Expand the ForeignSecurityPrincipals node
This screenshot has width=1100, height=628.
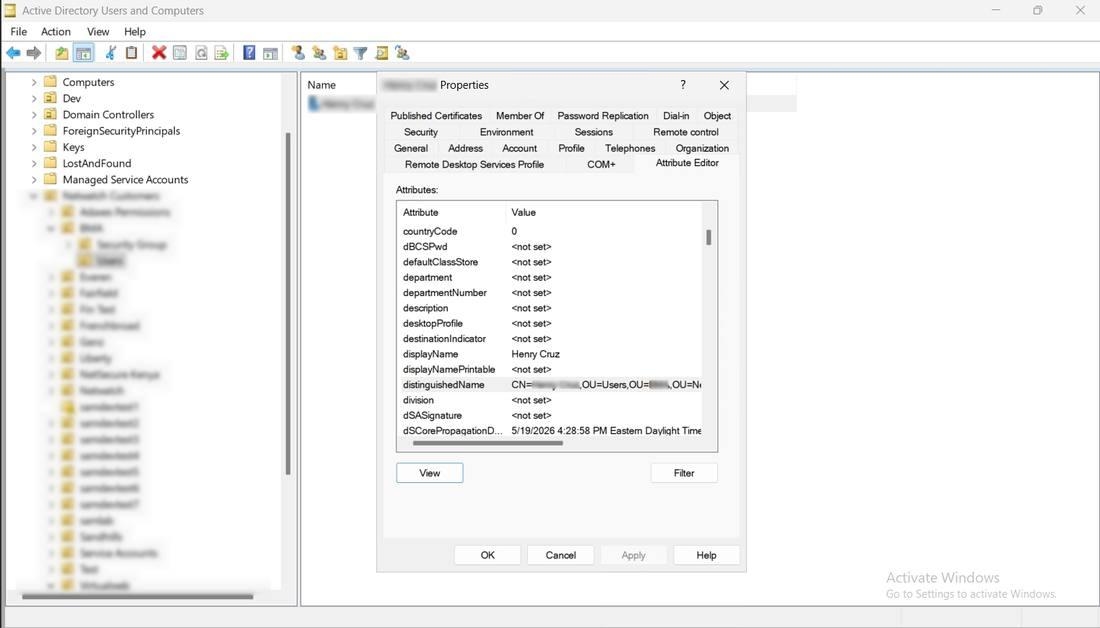tap(34, 131)
